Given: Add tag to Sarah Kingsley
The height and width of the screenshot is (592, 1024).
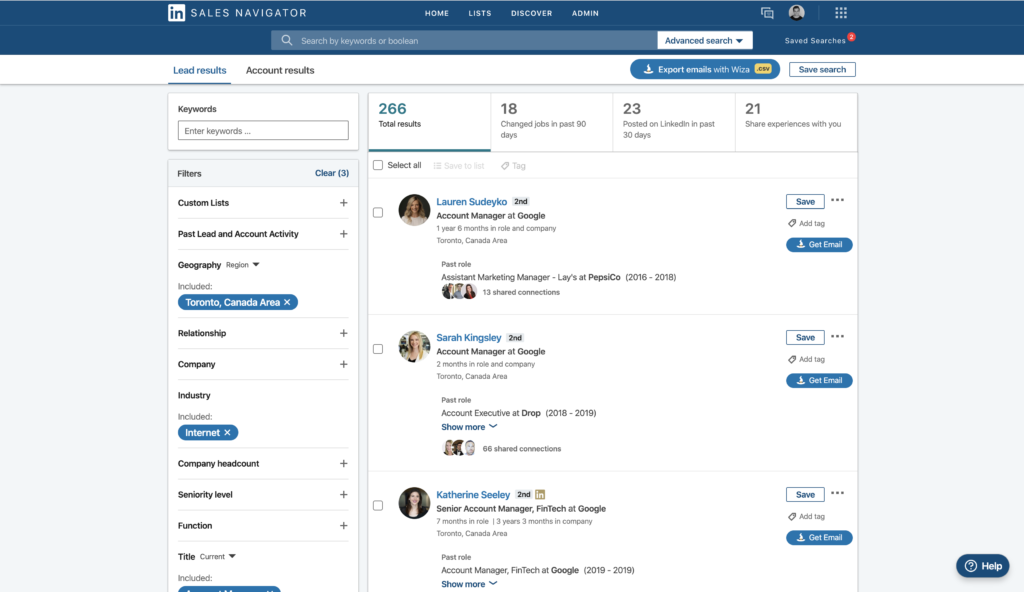Looking at the screenshot, I should (806, 360).
